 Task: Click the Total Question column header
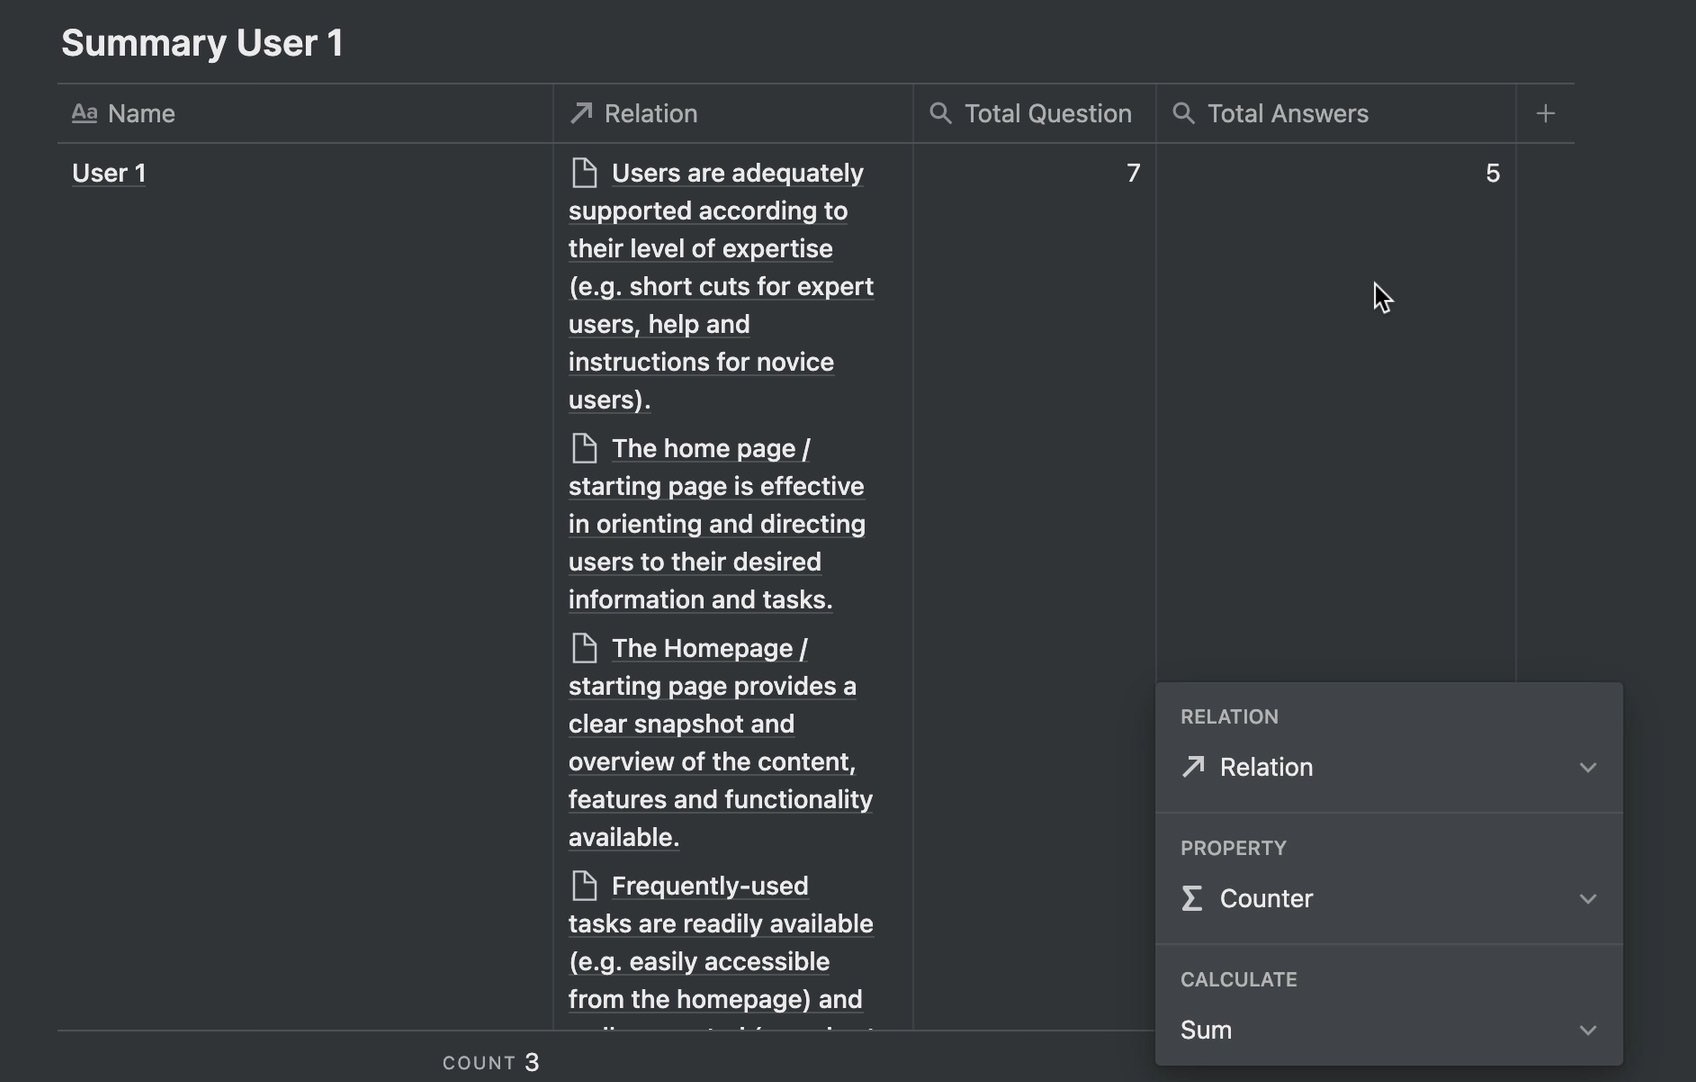1047,114
